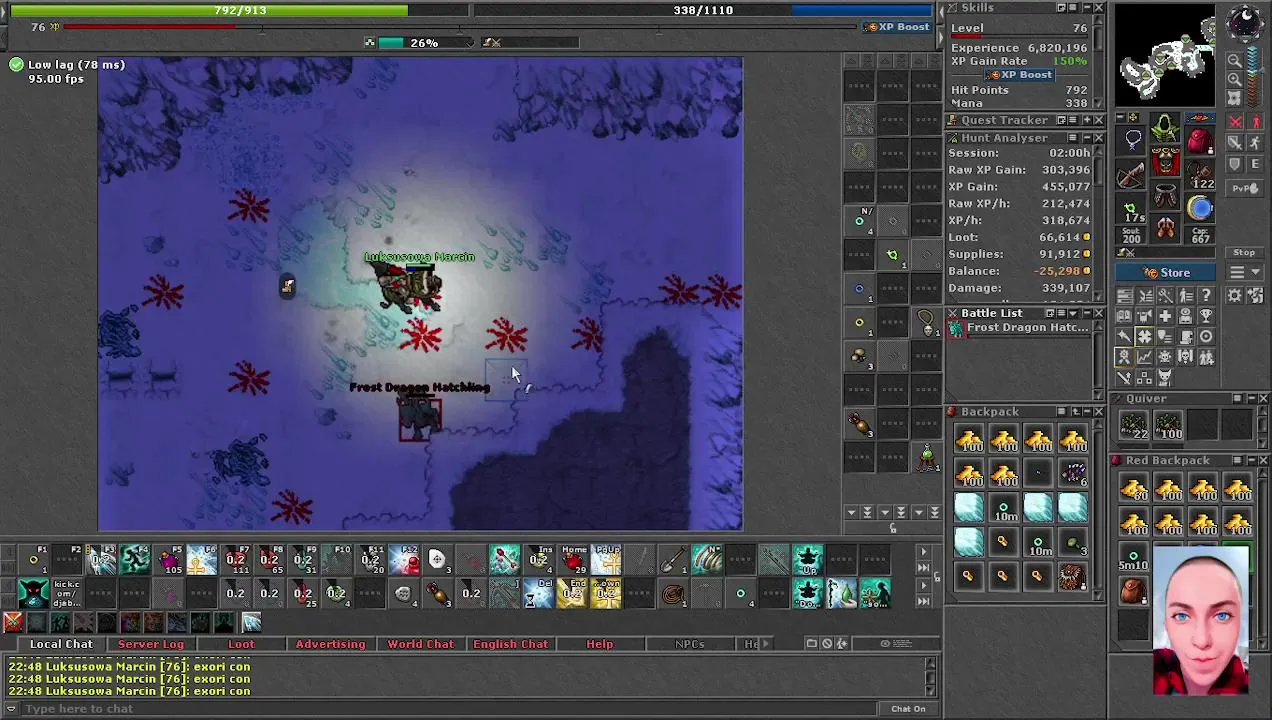This screenshot has width=1272, height=720.
Task: Open the two-people party icon
Action: click(1206, 356)
